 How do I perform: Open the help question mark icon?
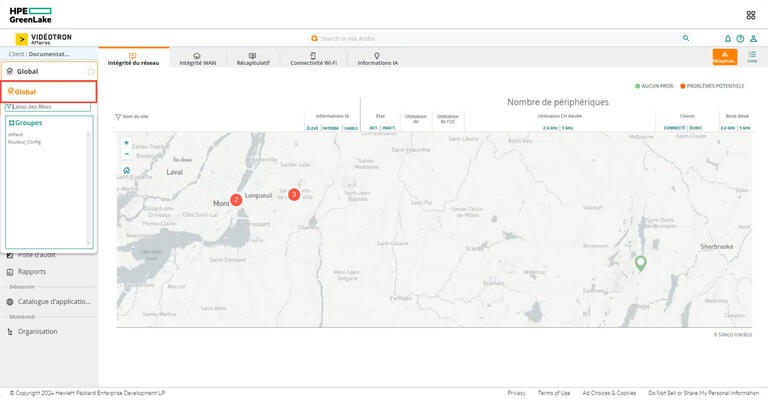[x=740, y=38]
